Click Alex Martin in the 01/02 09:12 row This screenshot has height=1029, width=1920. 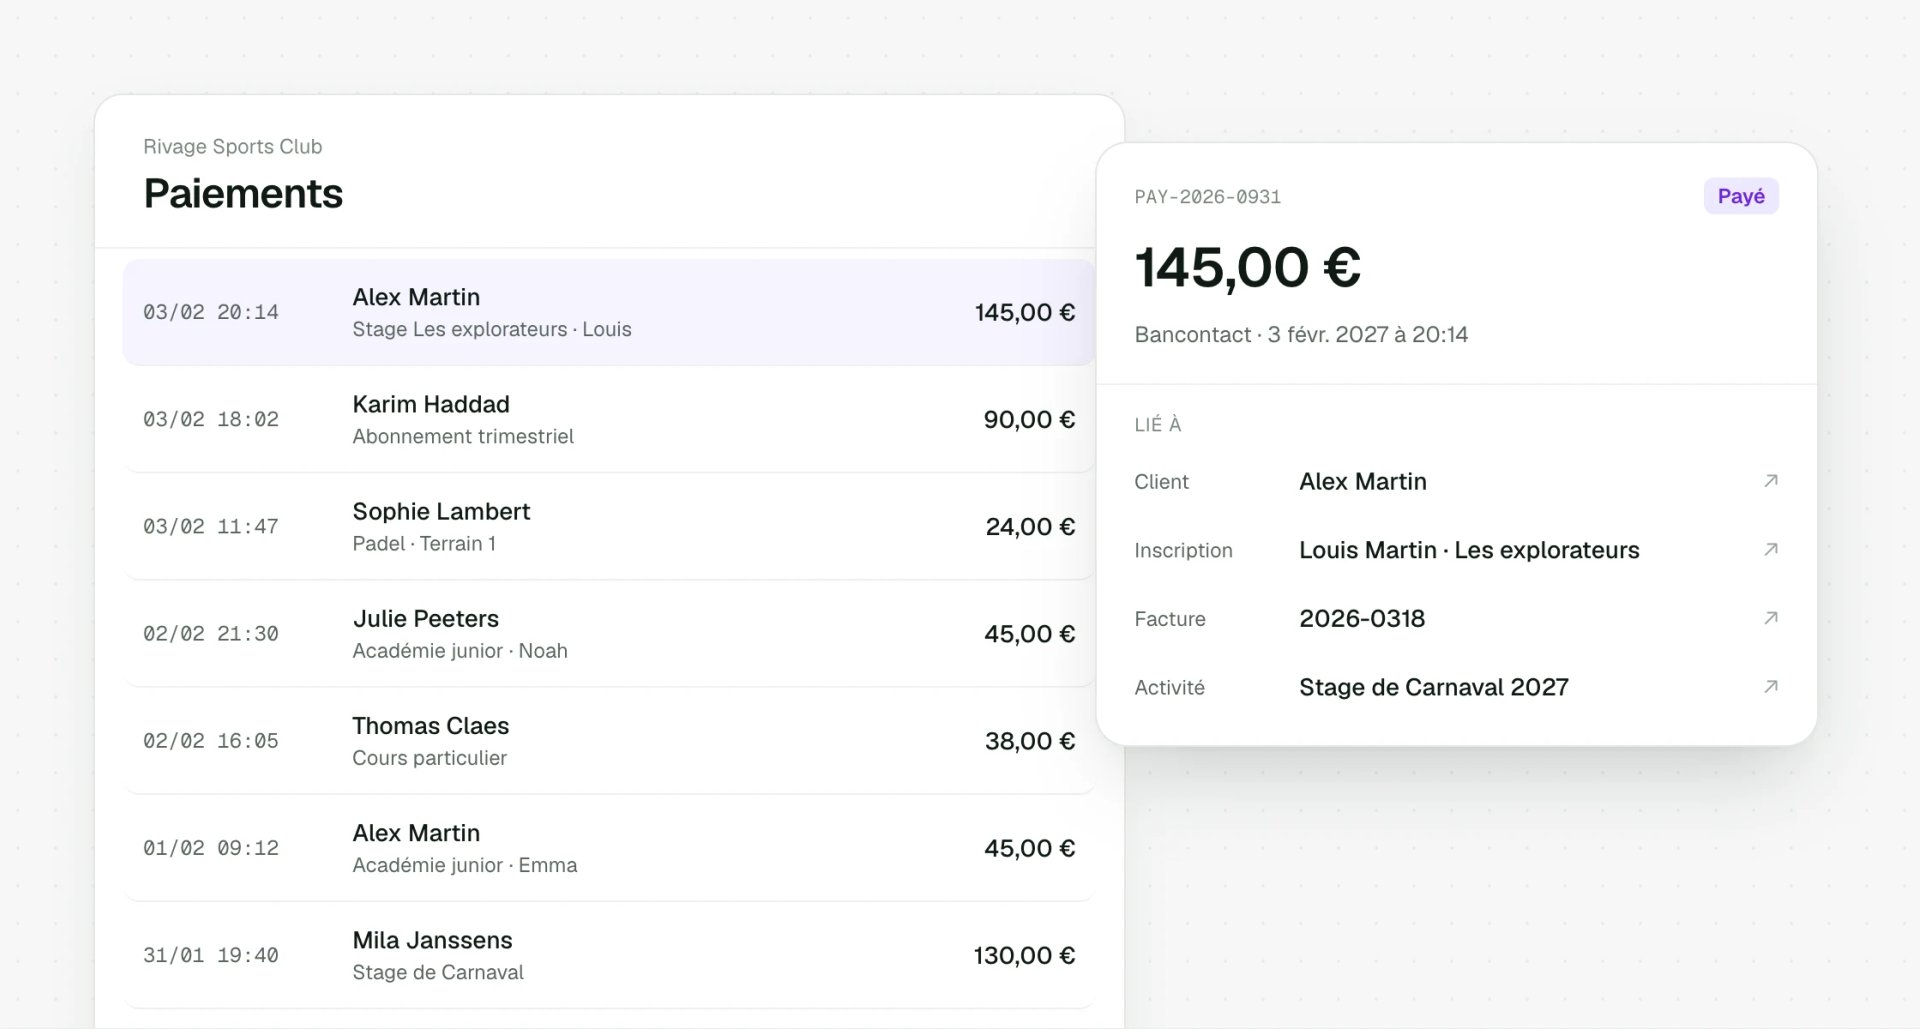tap(416, 833)
